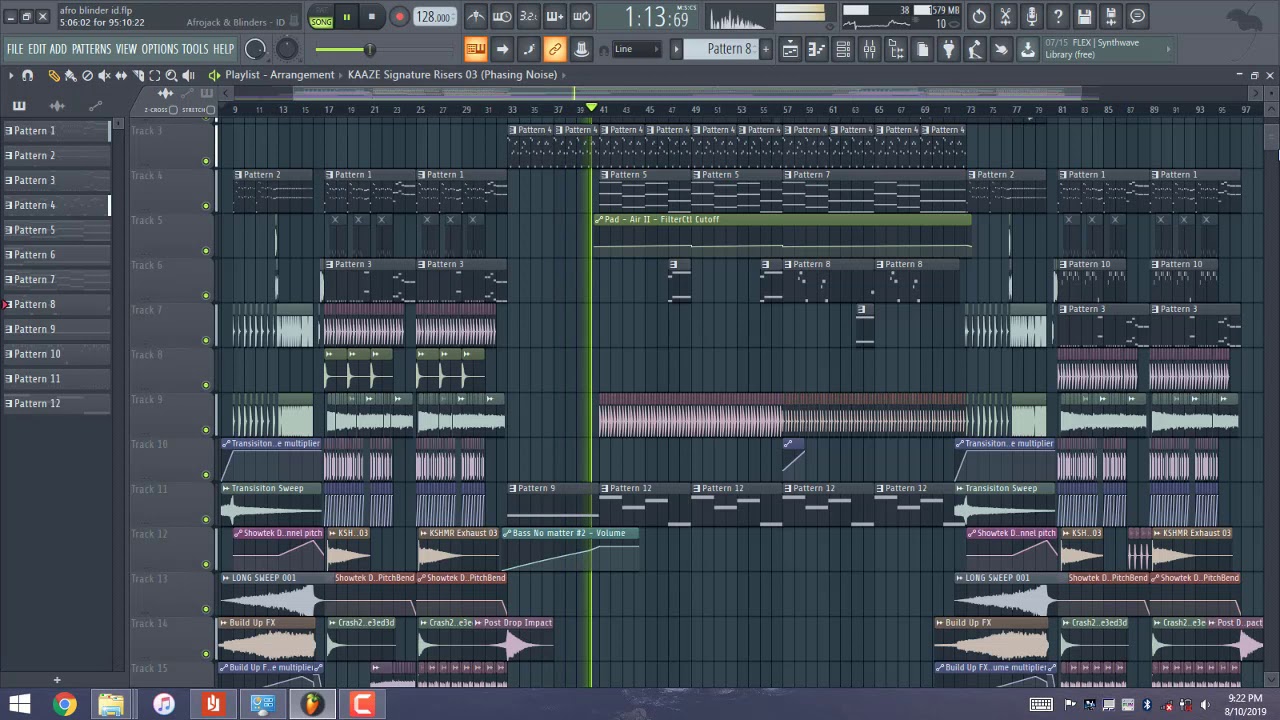Select the Slip tool in playlist toolbar
Viewport: 1280px width, 720px height.
pyautogui.click(x=121, y=75)
